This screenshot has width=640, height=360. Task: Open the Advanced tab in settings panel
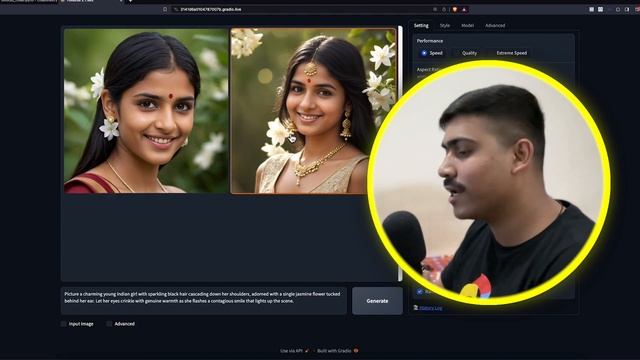pos(495,25)
